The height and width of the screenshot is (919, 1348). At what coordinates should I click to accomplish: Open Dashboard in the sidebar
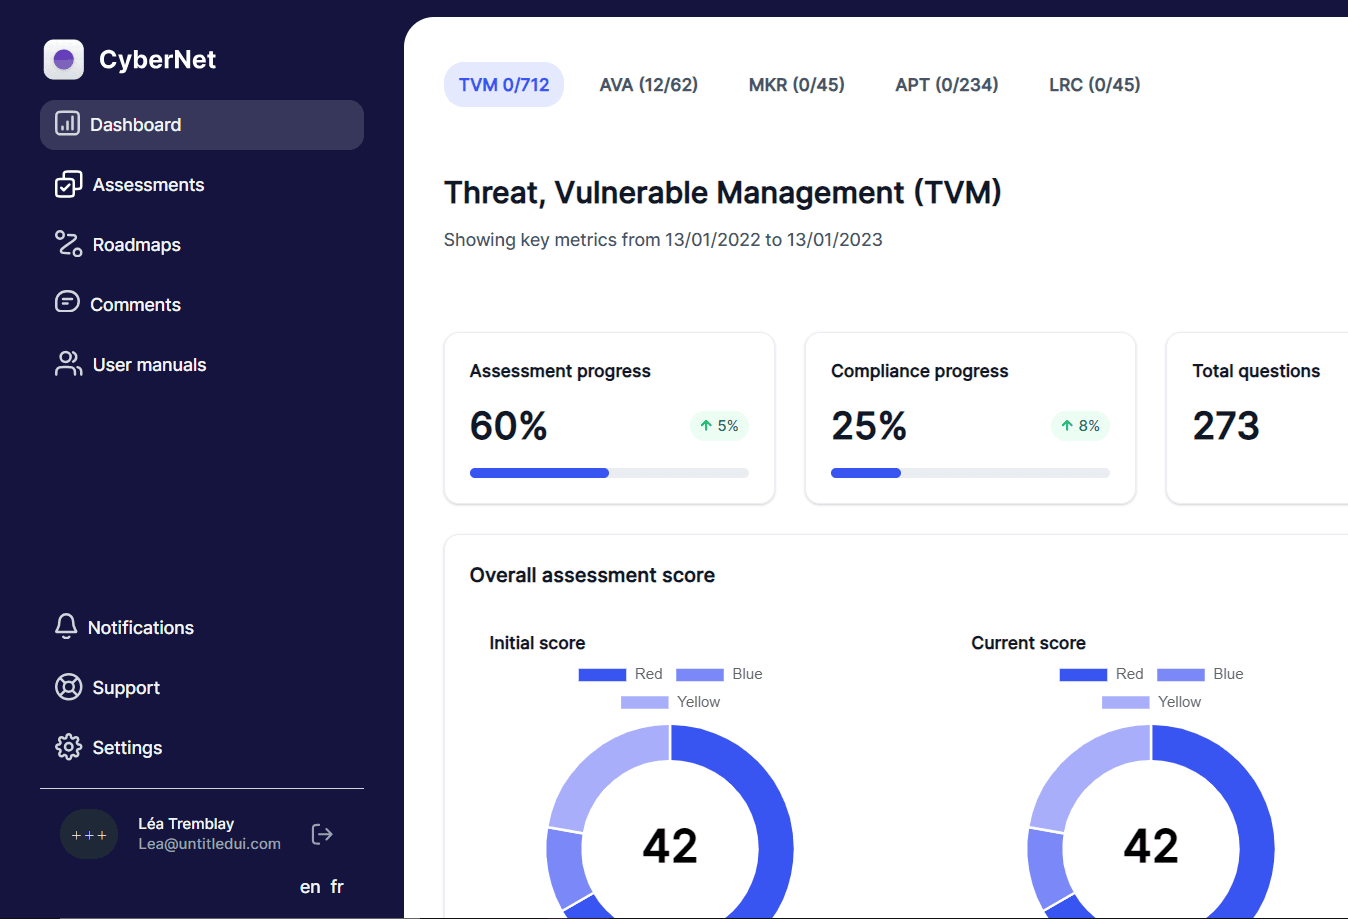click(202, 125)
